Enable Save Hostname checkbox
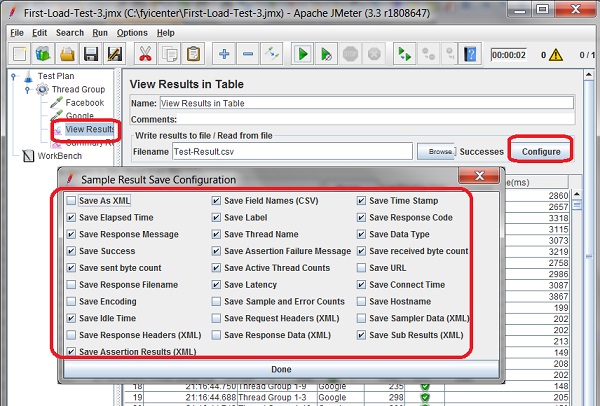The width and height of the screenshot is (600, 406). tap(361, 302)
